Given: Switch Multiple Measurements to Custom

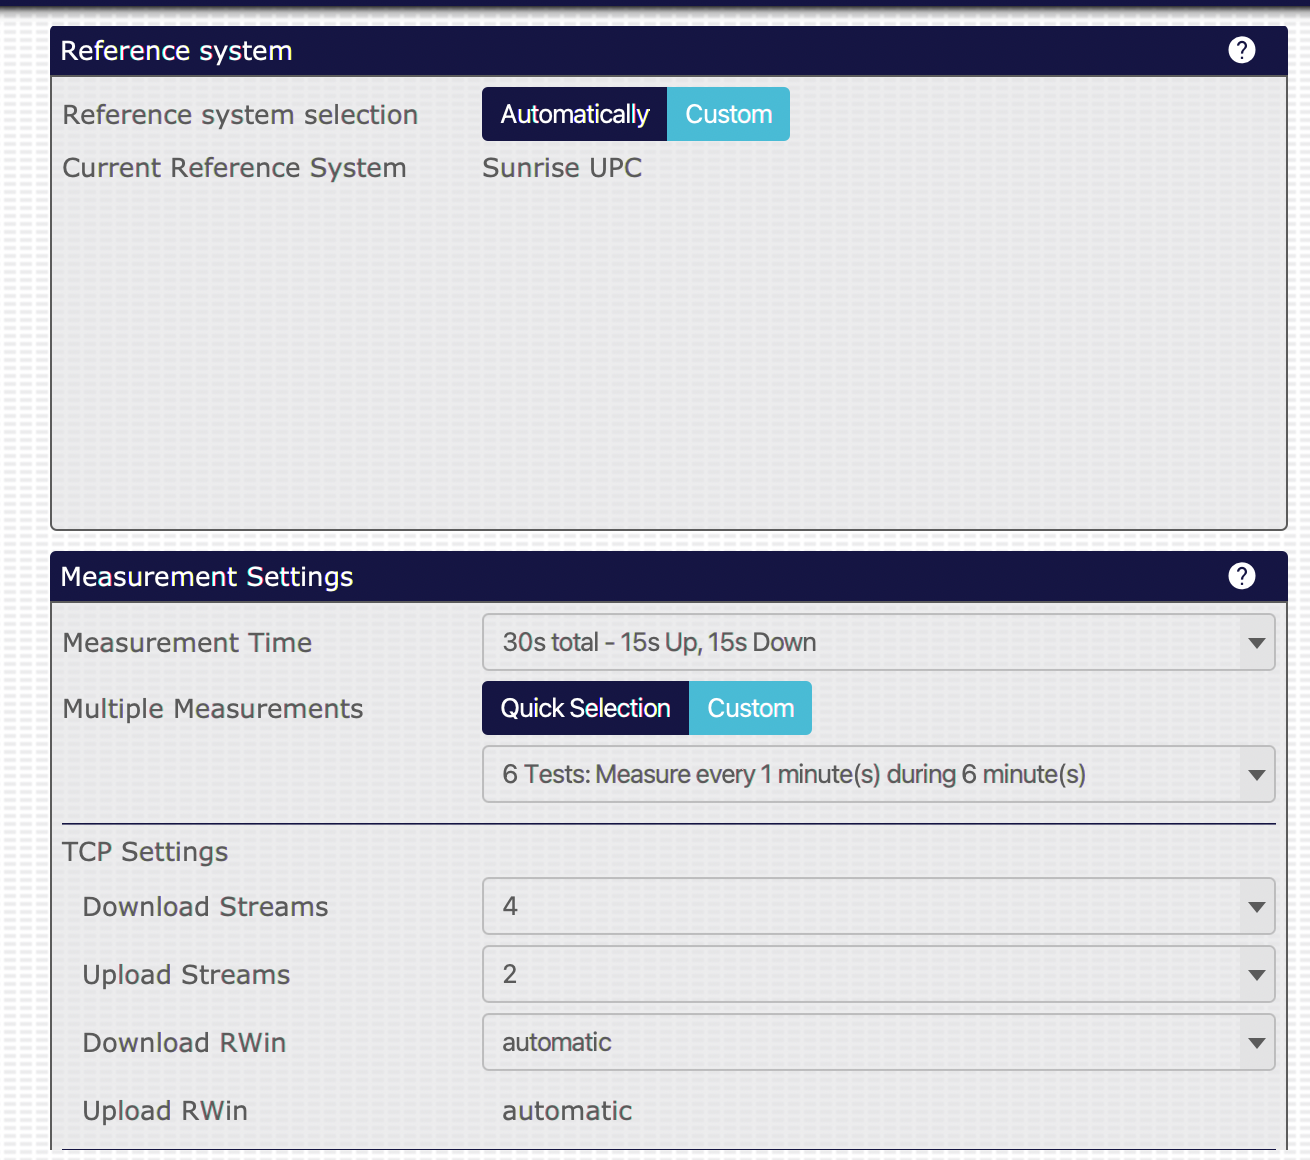Looking at the screenshot, I should click(750, 708).
